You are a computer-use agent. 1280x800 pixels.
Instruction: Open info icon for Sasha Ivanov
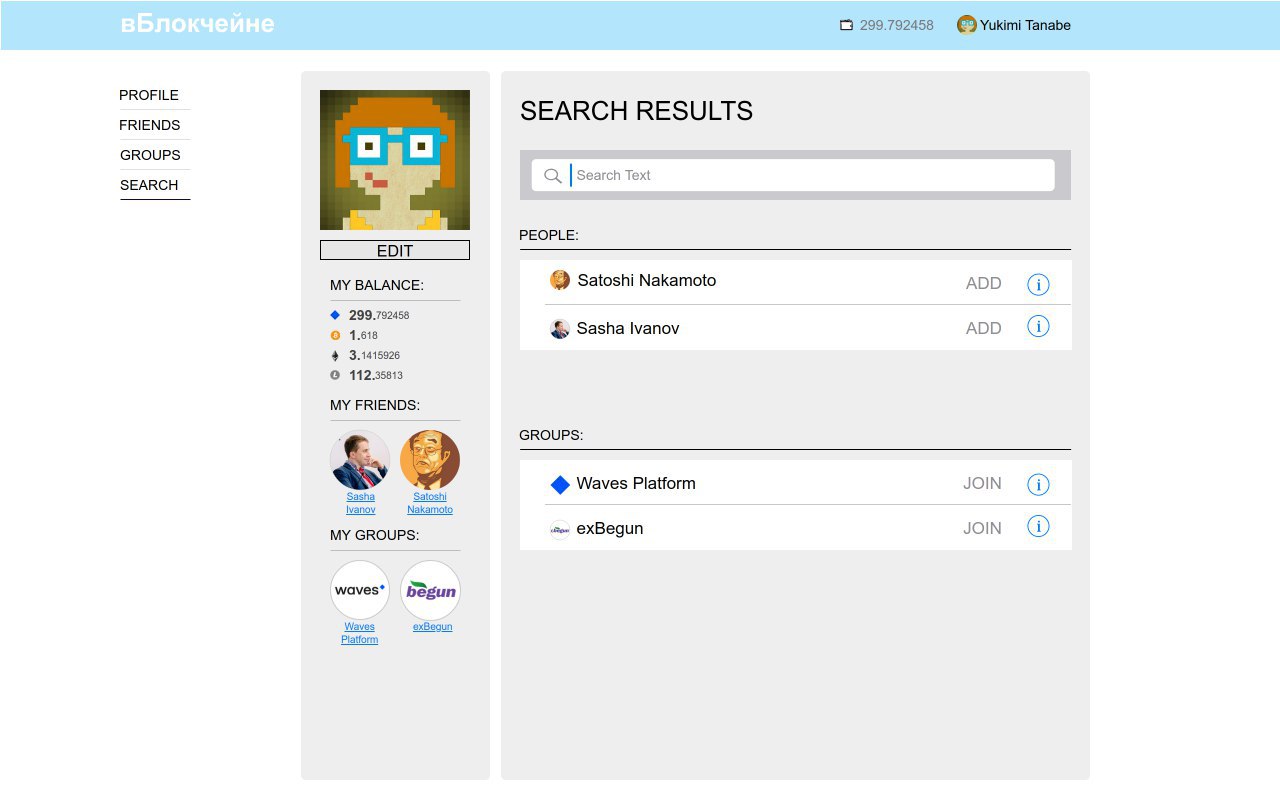point(1038,327)
